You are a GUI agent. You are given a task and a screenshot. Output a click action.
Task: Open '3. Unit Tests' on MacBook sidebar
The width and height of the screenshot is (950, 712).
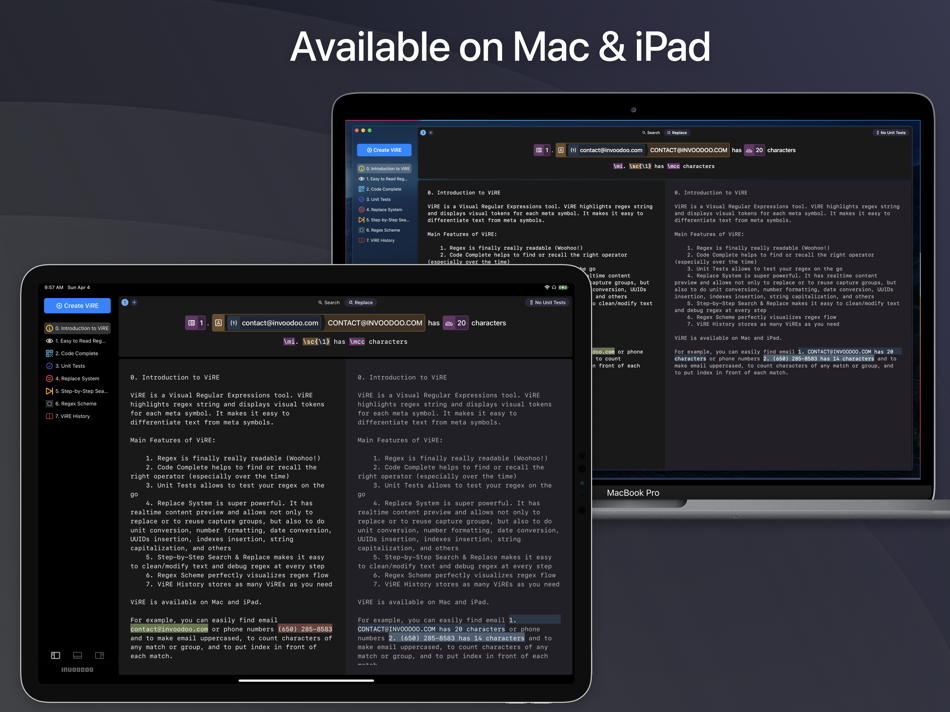point(384,199)
